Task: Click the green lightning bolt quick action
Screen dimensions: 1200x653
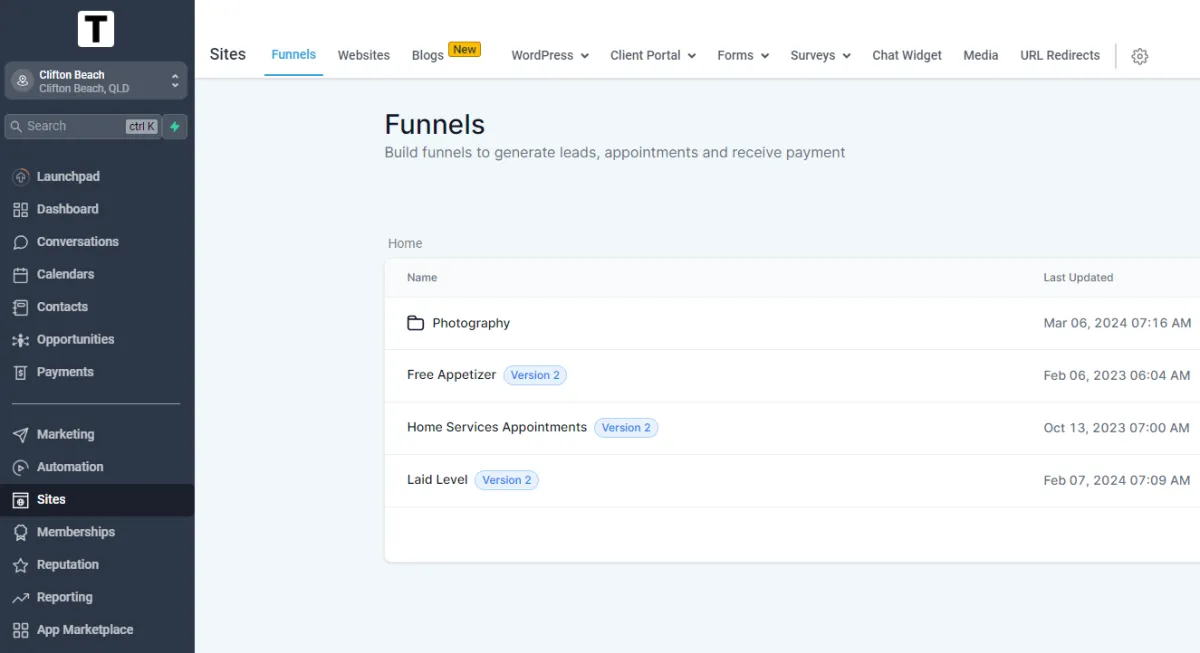Action: point(175,127)
